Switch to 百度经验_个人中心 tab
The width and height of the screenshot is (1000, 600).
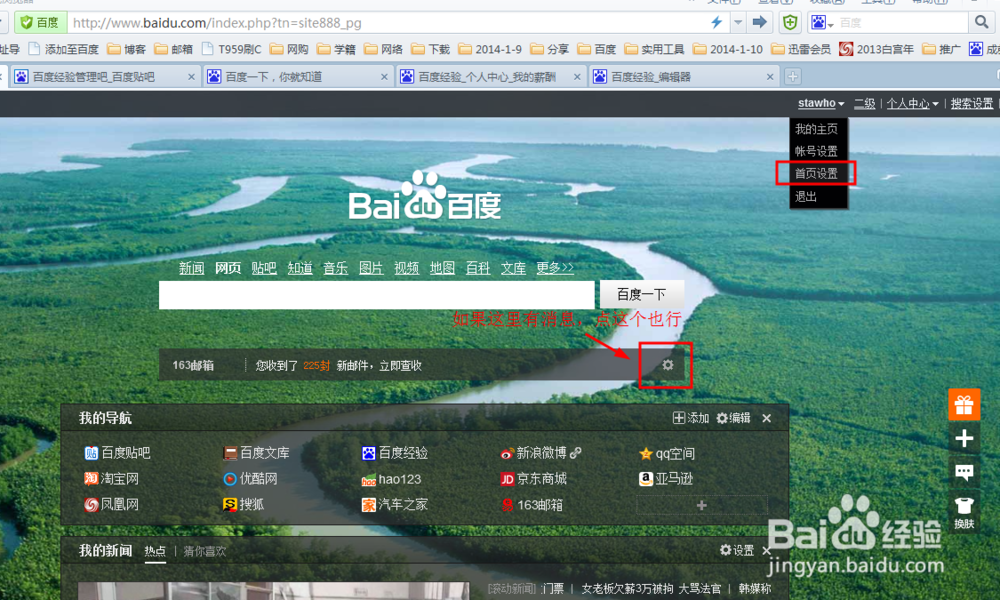point(490,77)
